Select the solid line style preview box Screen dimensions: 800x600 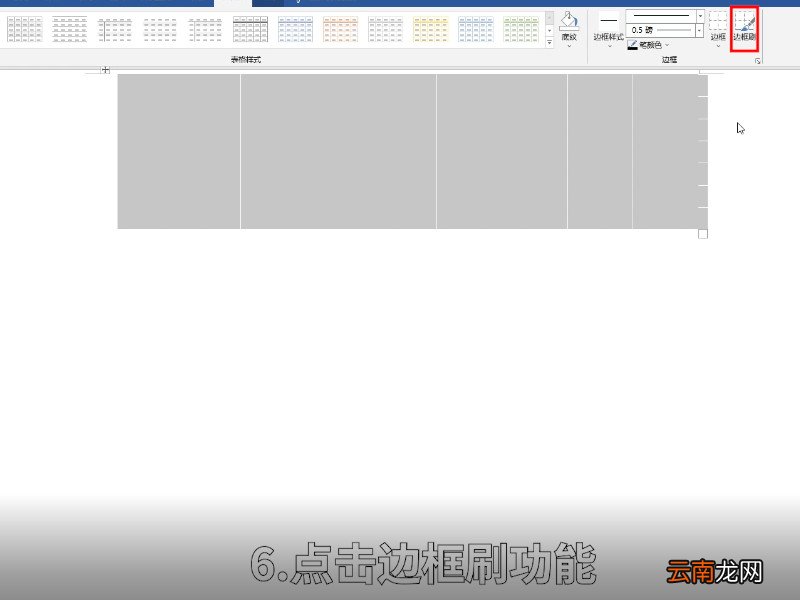(661, 16)
